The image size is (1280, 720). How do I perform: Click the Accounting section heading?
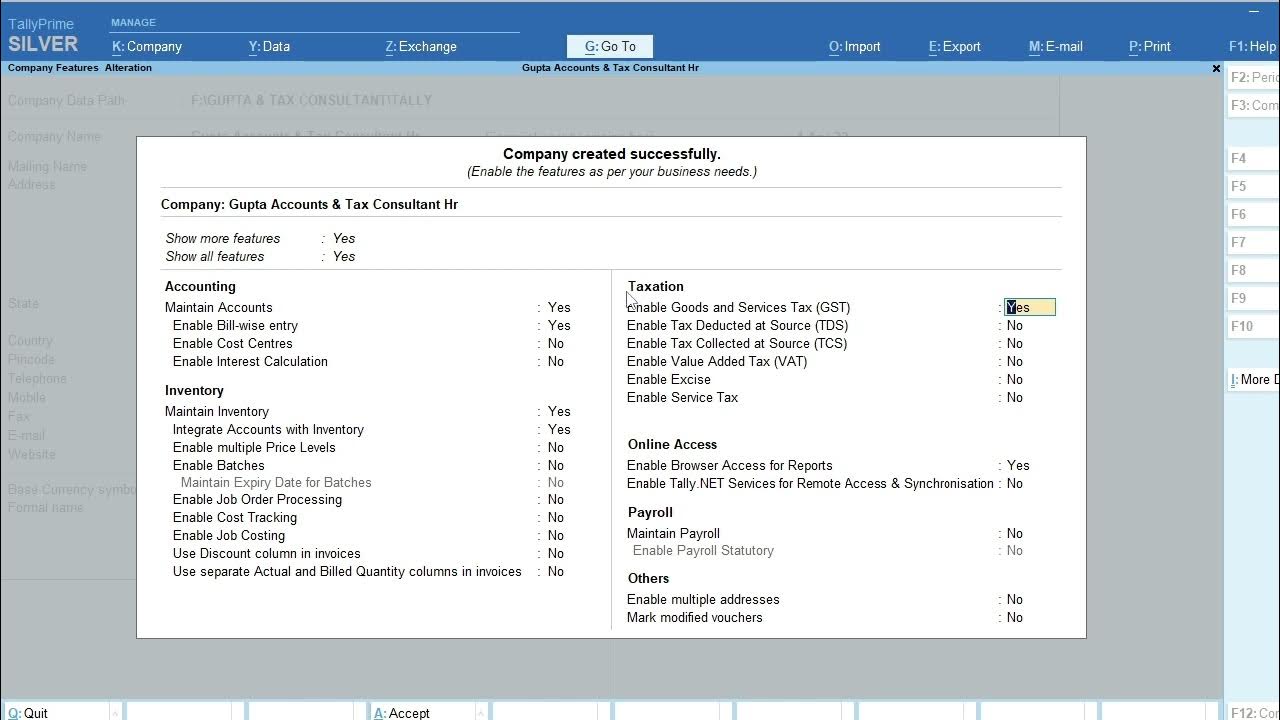(x=200, y=287)
